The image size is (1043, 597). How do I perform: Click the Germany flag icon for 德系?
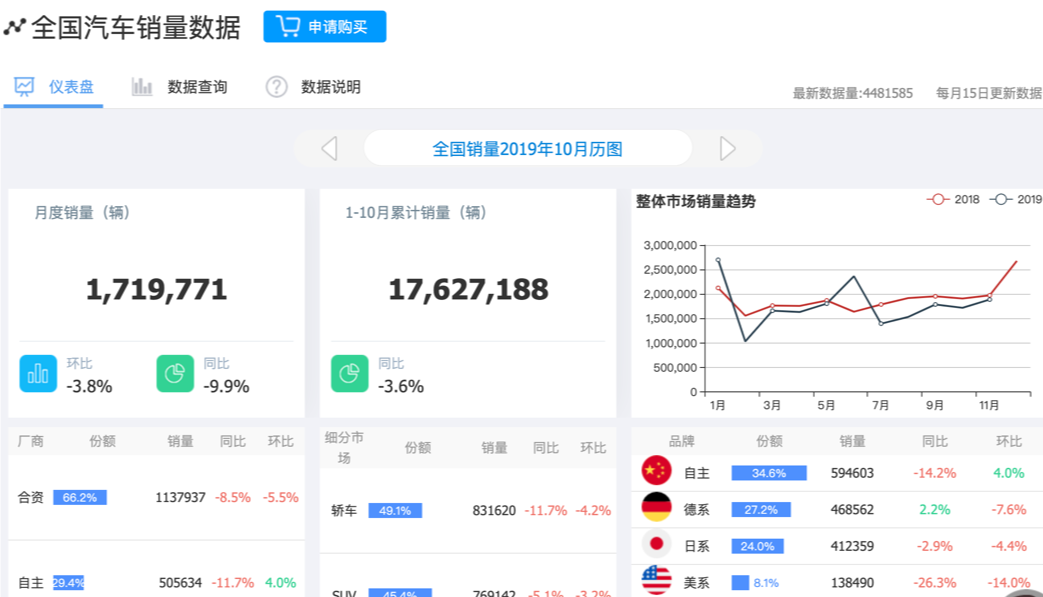[656, 508]
